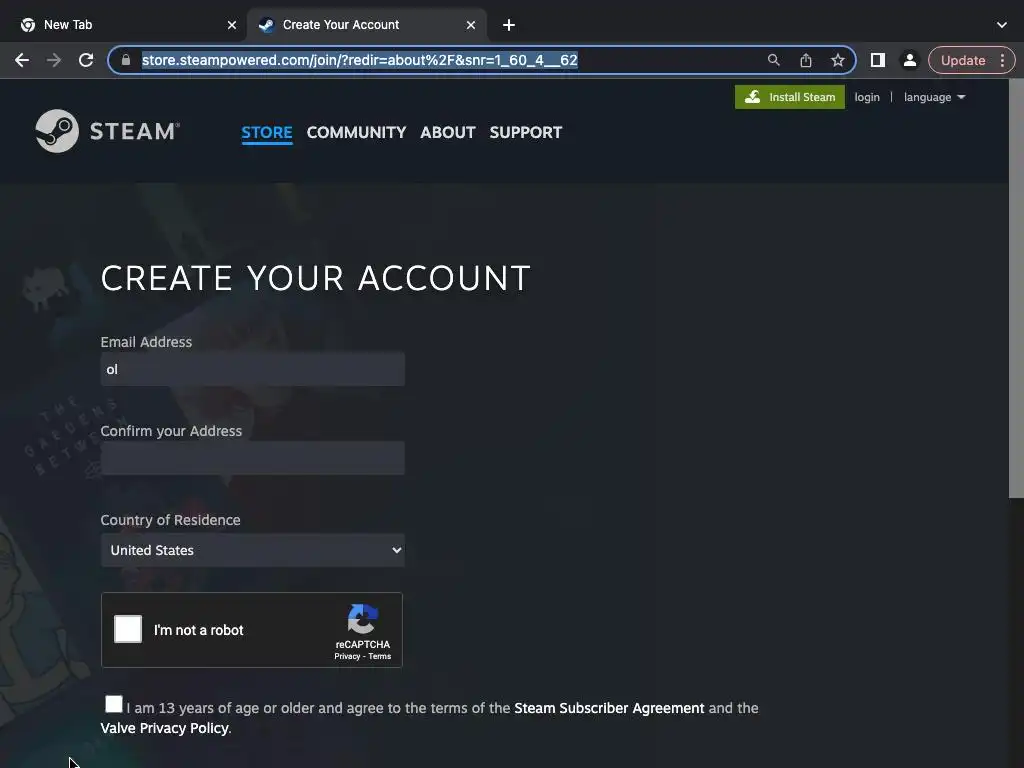Click the browser forward arrow

coord(54,60)
